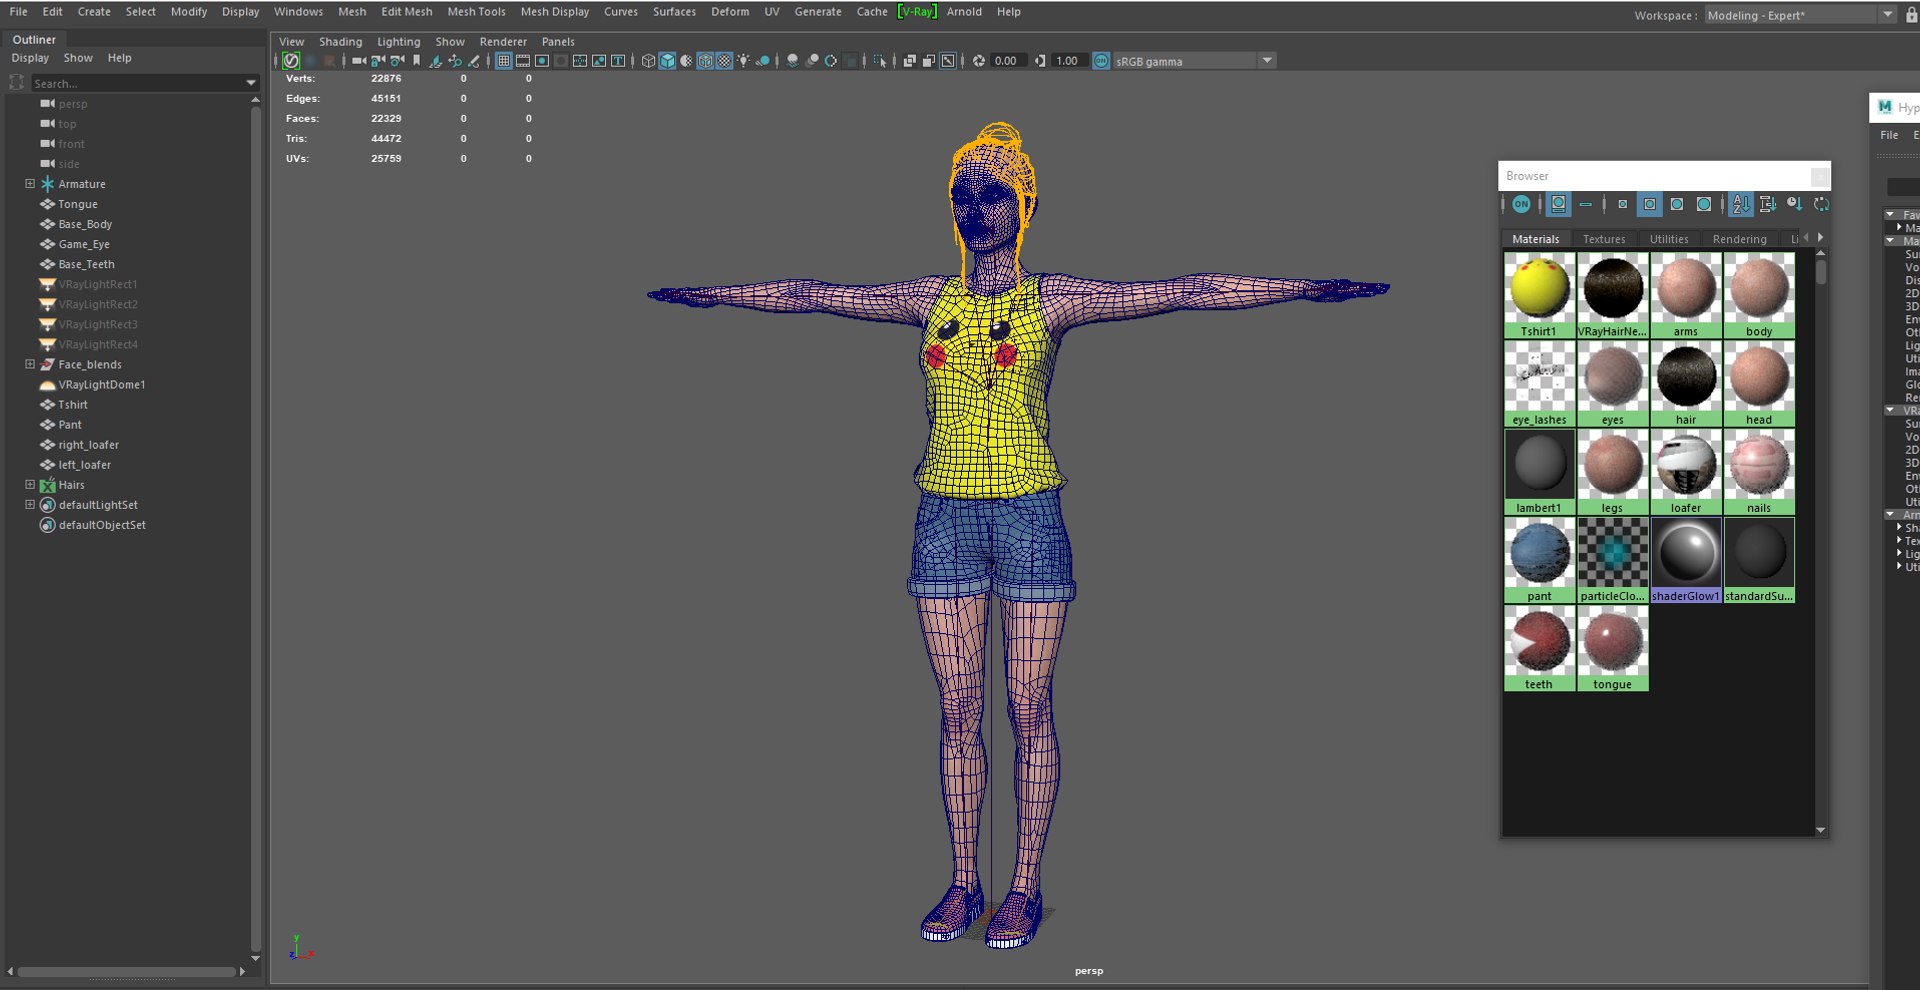
Task: Open the viewport Shading menu
Action: point(340,42)
